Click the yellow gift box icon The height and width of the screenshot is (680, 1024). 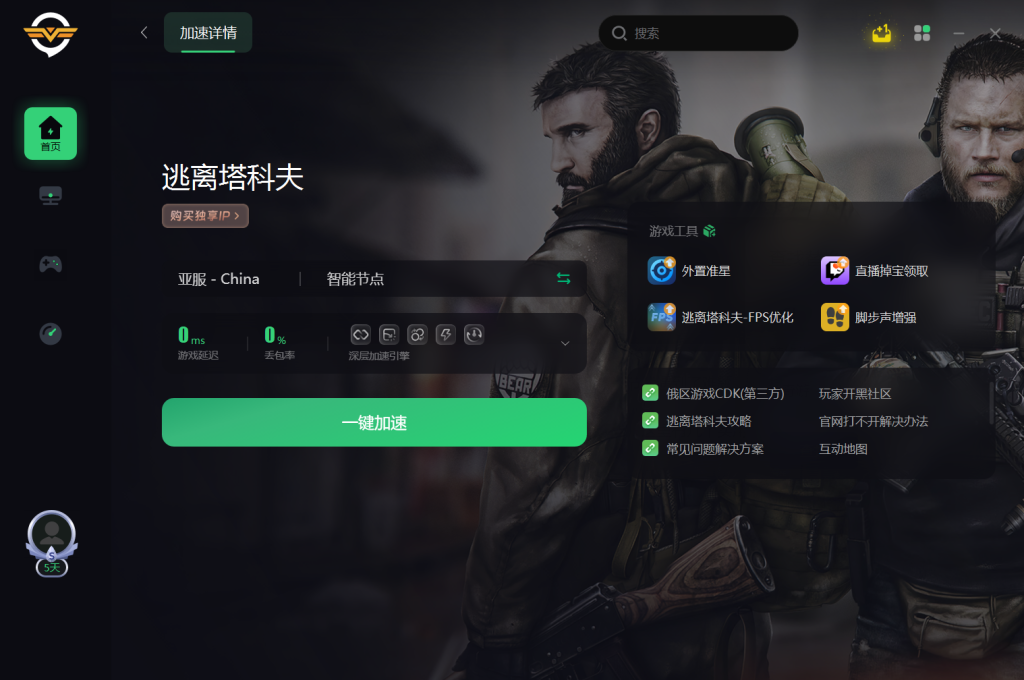[882, 33]
